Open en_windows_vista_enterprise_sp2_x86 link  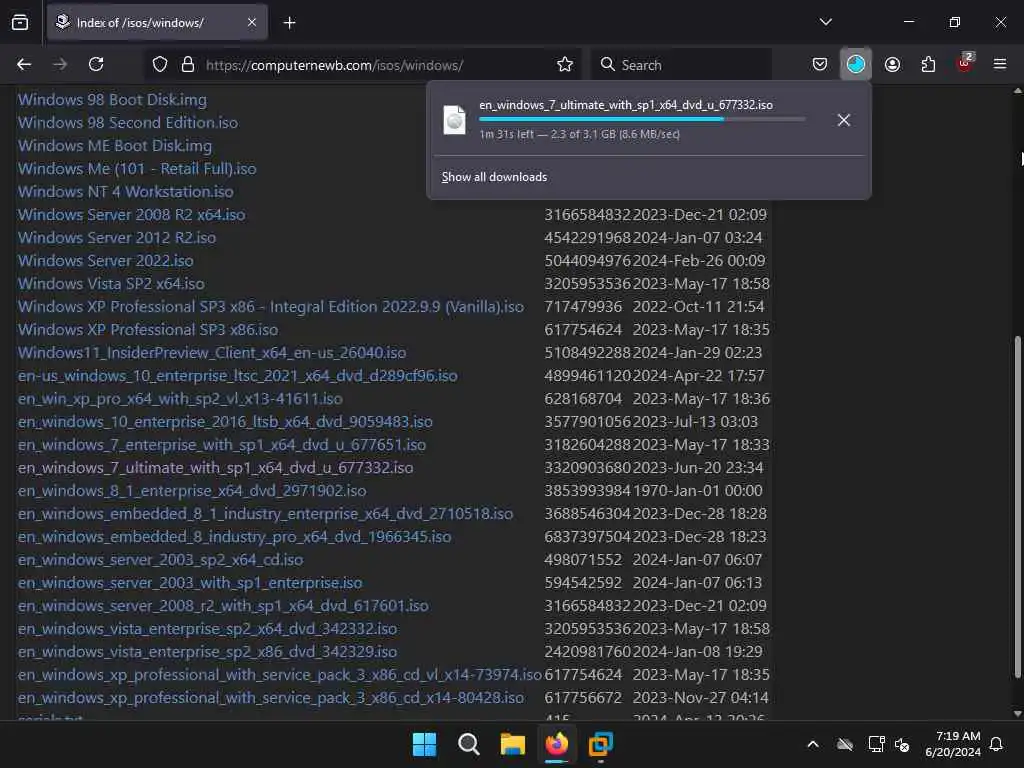tap(208, 651)
